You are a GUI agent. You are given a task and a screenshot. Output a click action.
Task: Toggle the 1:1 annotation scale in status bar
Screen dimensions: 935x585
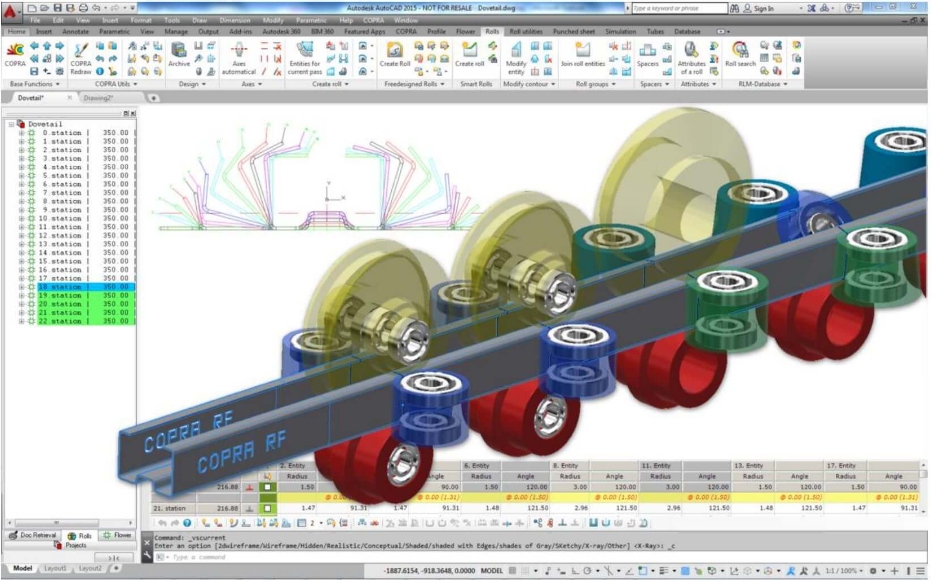[842, 571]
